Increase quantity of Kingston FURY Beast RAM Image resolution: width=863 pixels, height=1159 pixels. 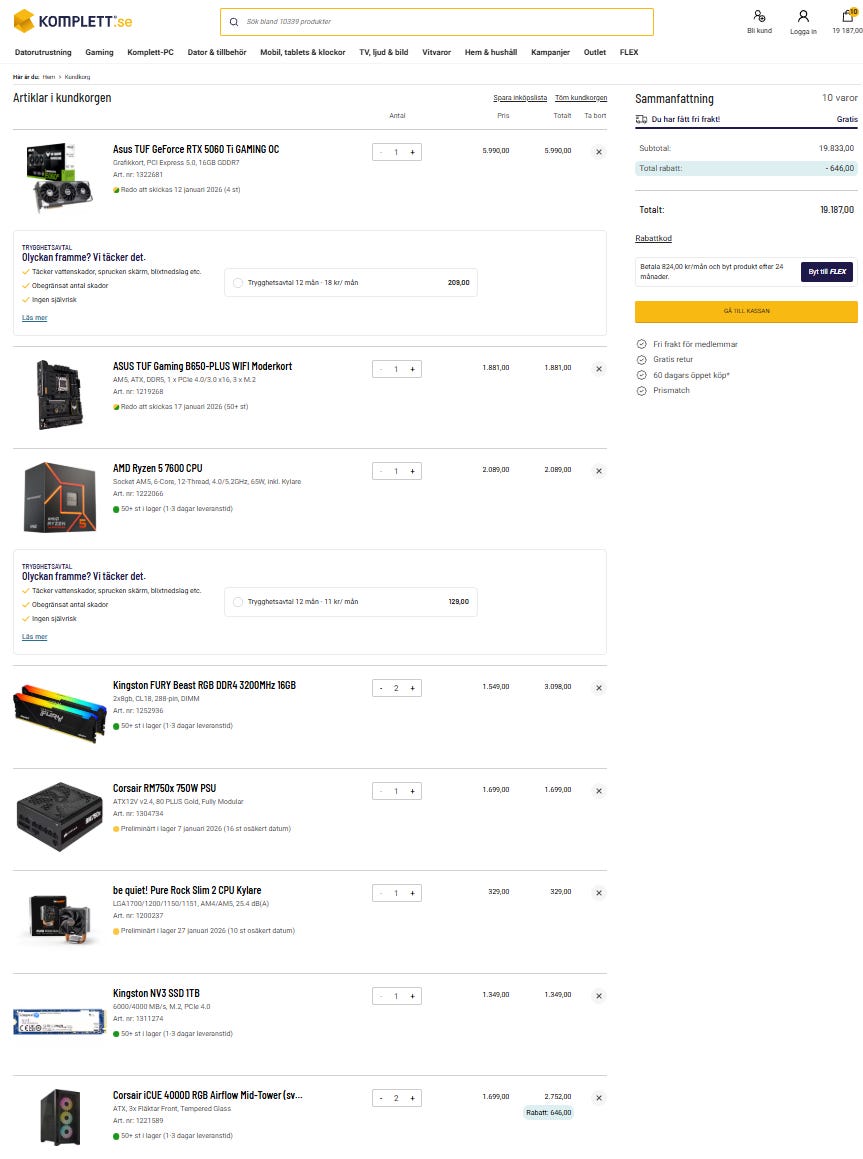pos(412,688)
